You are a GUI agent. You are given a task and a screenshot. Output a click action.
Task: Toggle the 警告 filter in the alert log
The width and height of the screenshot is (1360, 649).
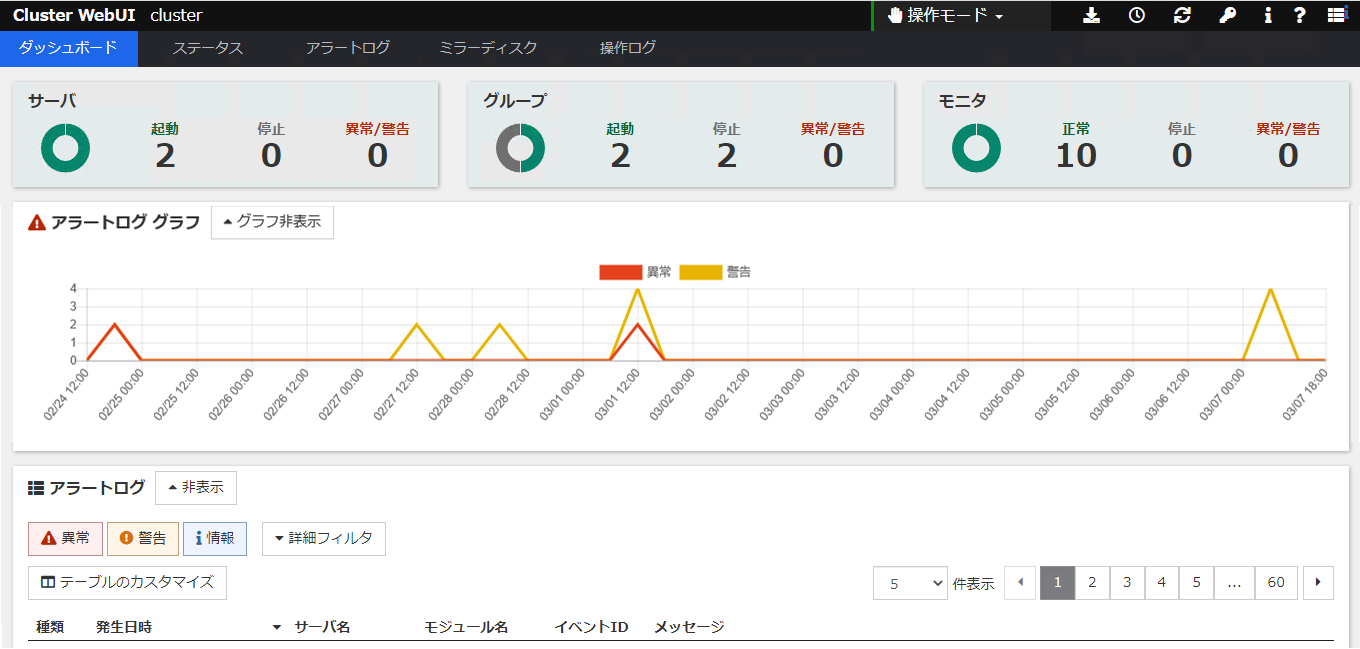point(142,538)
